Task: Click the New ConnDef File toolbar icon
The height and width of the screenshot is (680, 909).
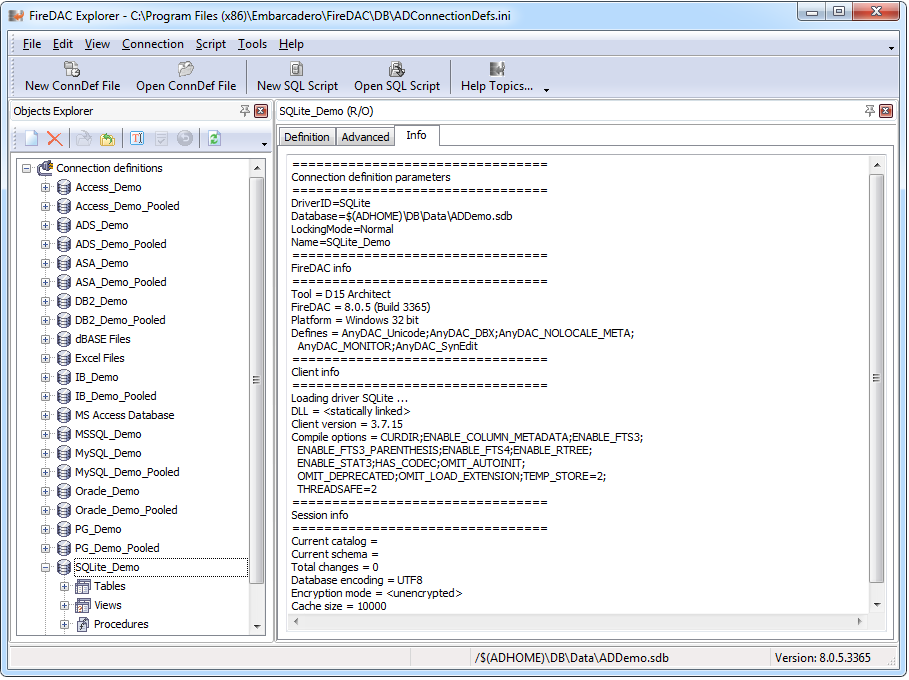Action: [x=72, y=69]
